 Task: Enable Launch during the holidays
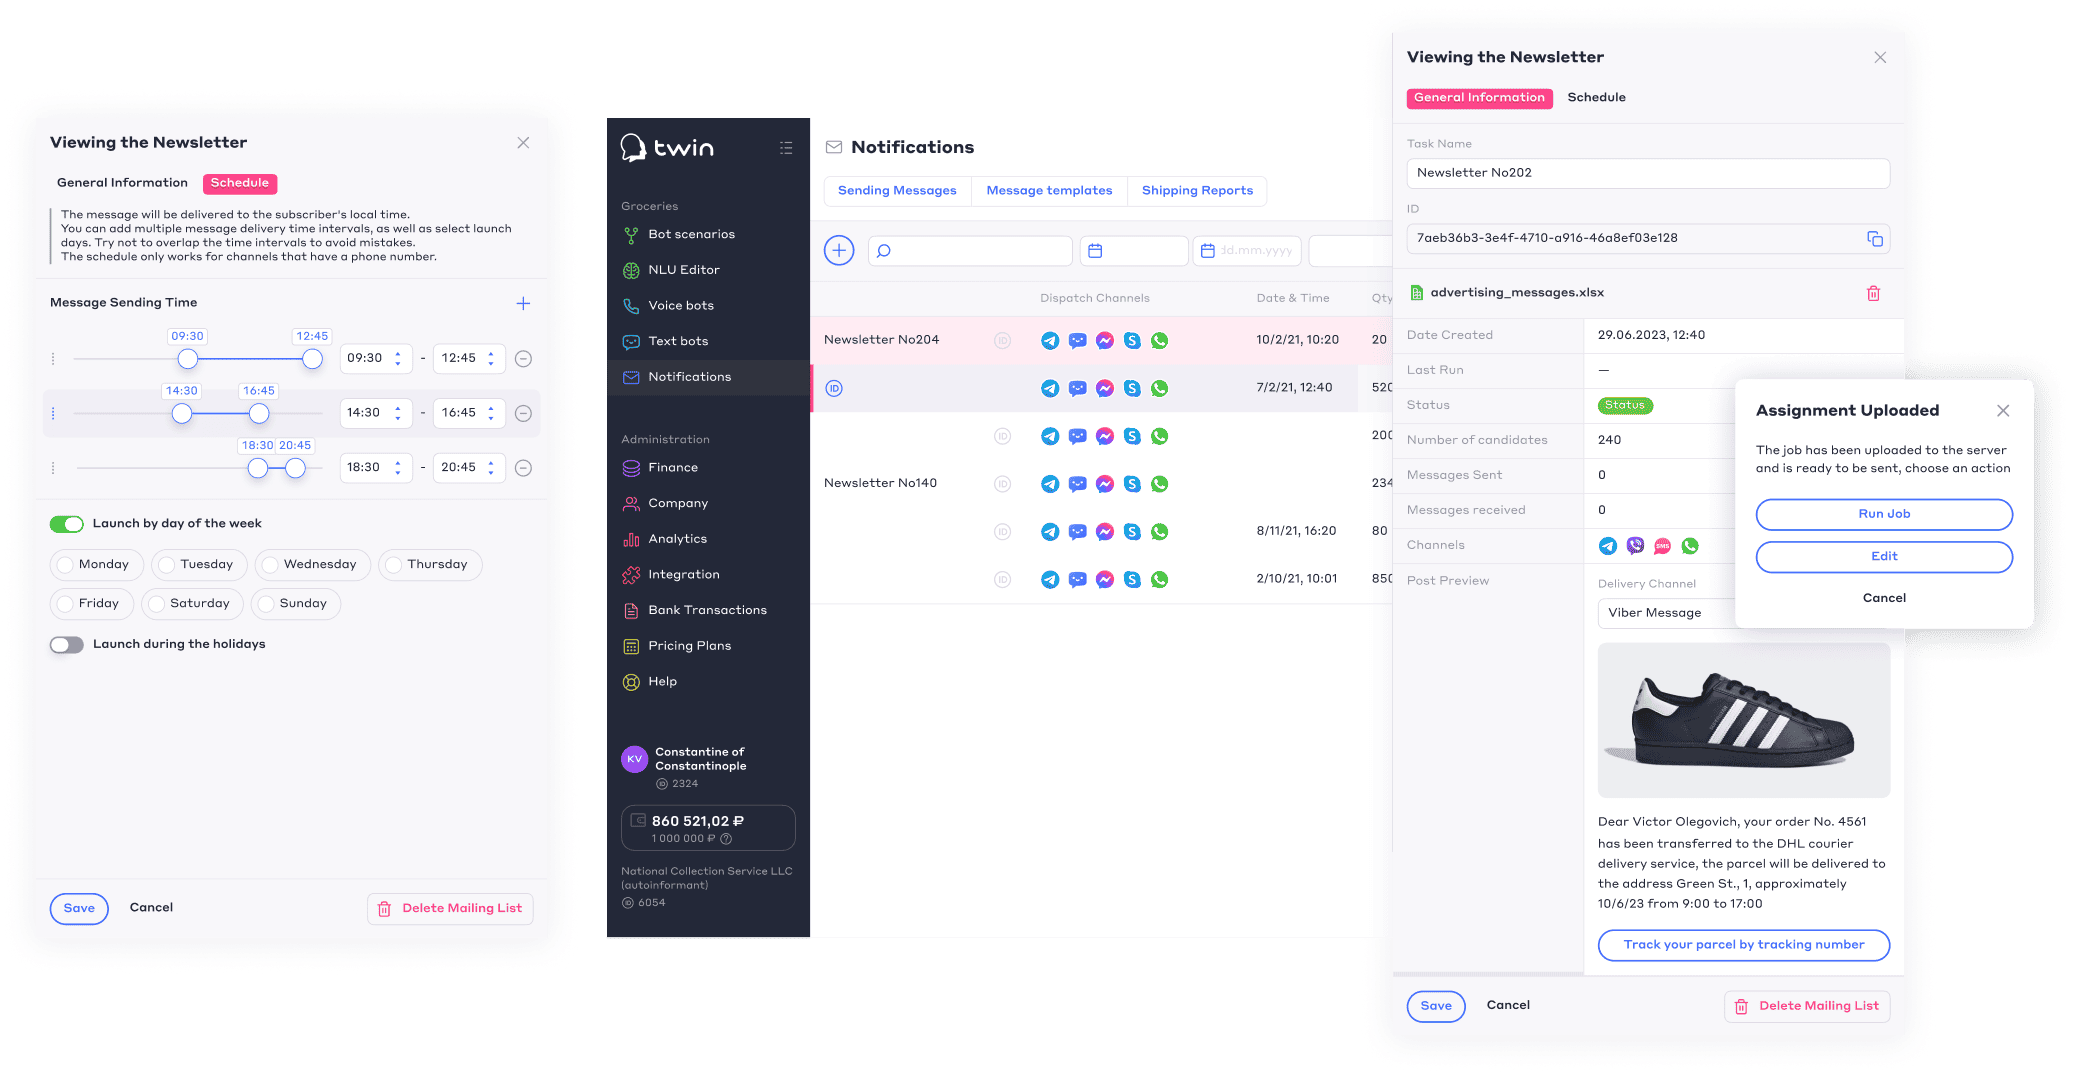(x=67, y=645)
